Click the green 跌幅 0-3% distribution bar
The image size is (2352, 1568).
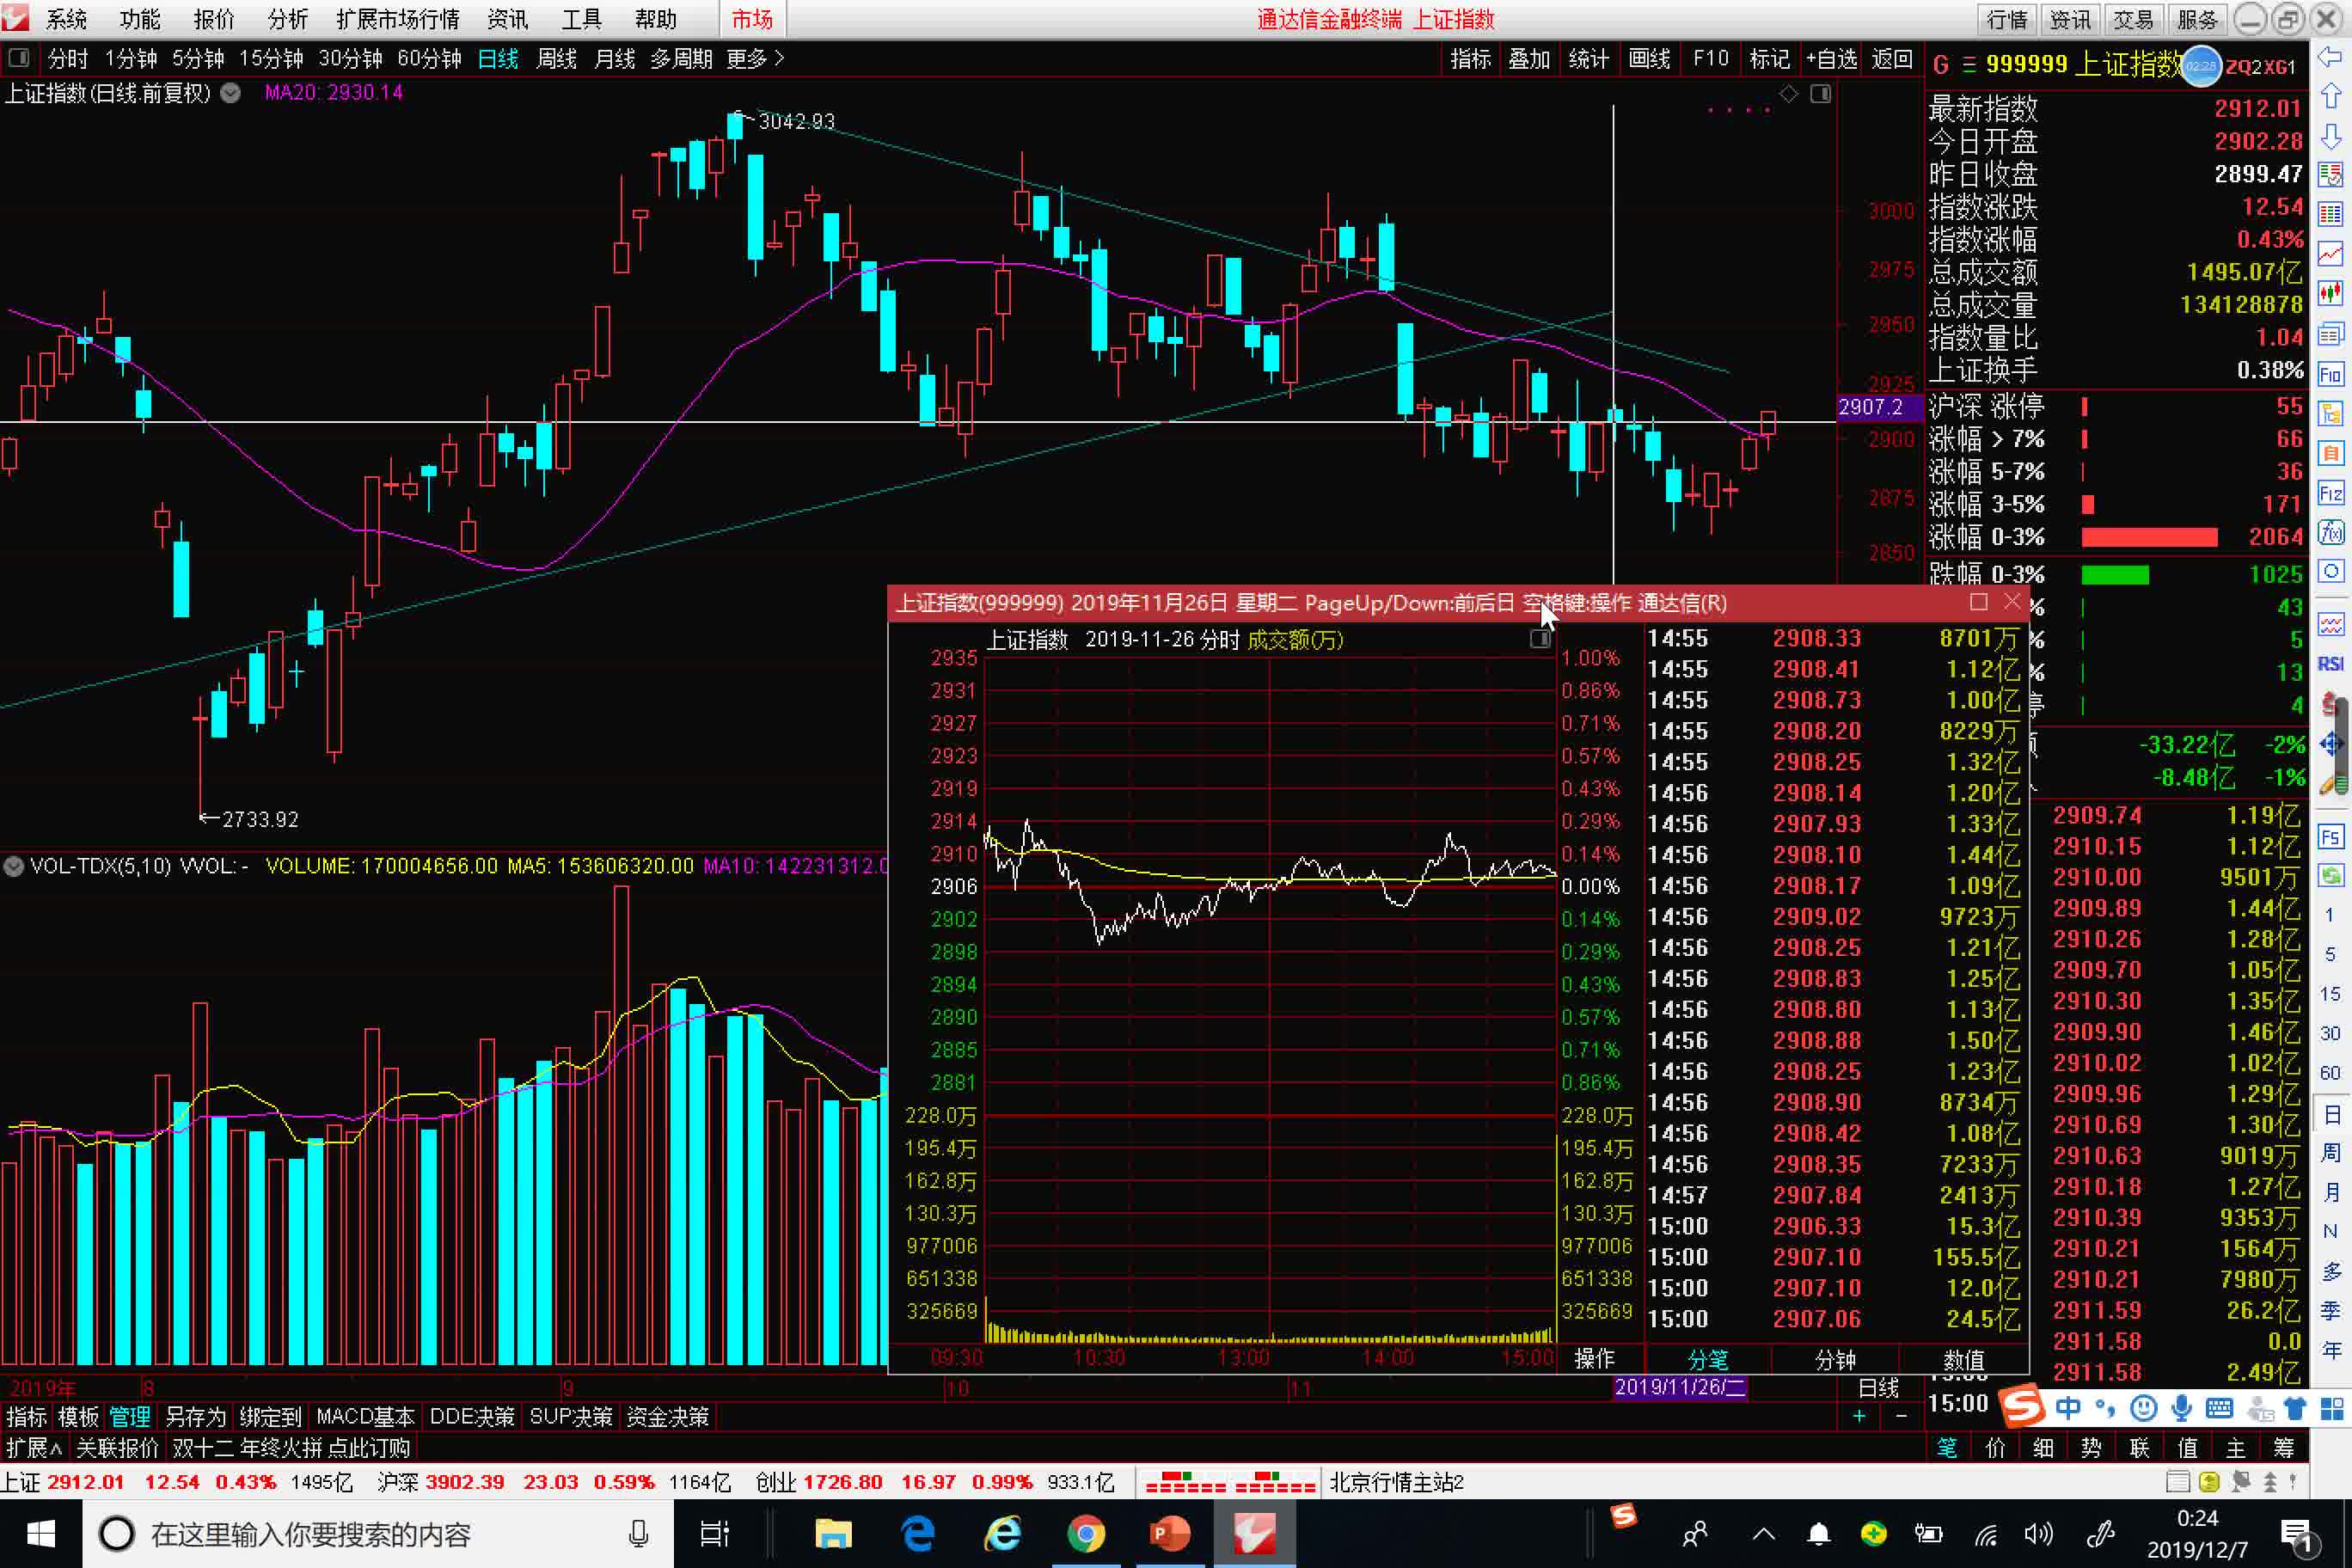coord(2115,575)
